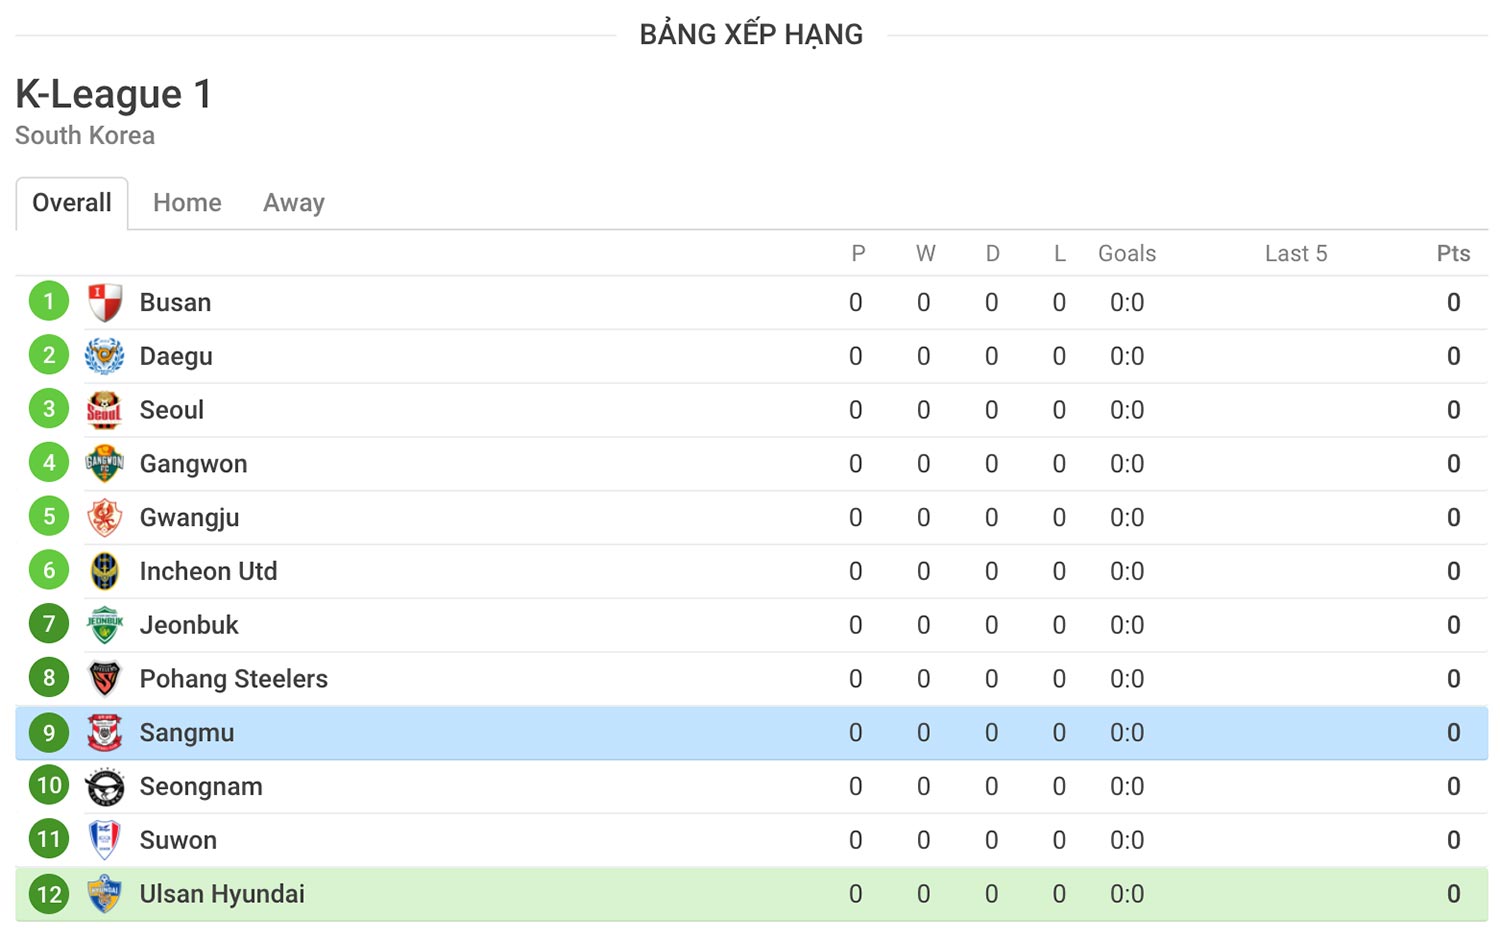Viewport: 1500px width, 941px height.
Task: Click the Busan club crest icon
Action: [105, 302]
